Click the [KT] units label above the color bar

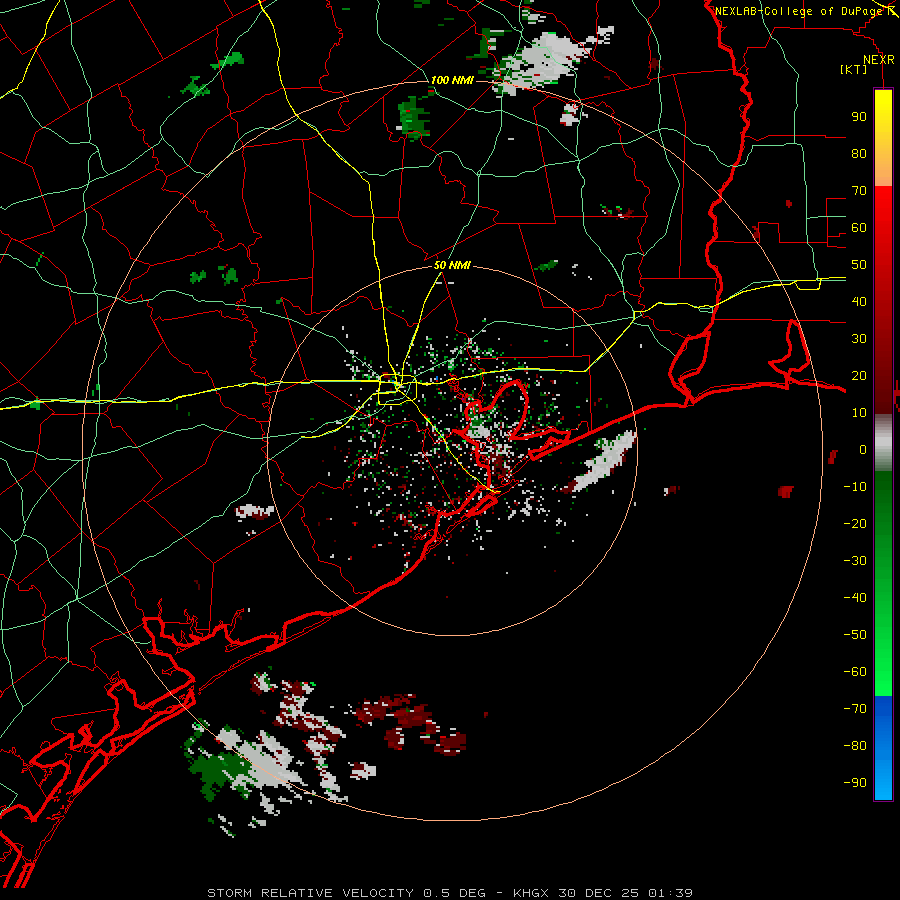(853, 69)
